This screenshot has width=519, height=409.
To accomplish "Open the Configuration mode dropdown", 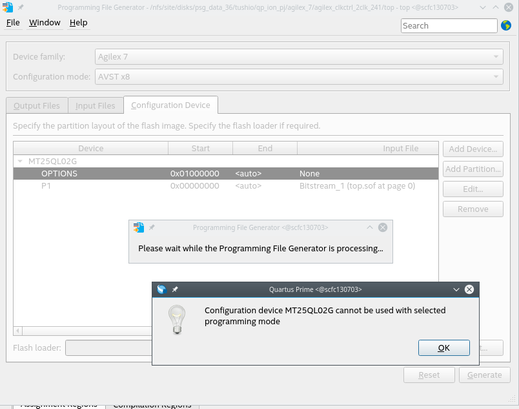I will click(299, 77).
